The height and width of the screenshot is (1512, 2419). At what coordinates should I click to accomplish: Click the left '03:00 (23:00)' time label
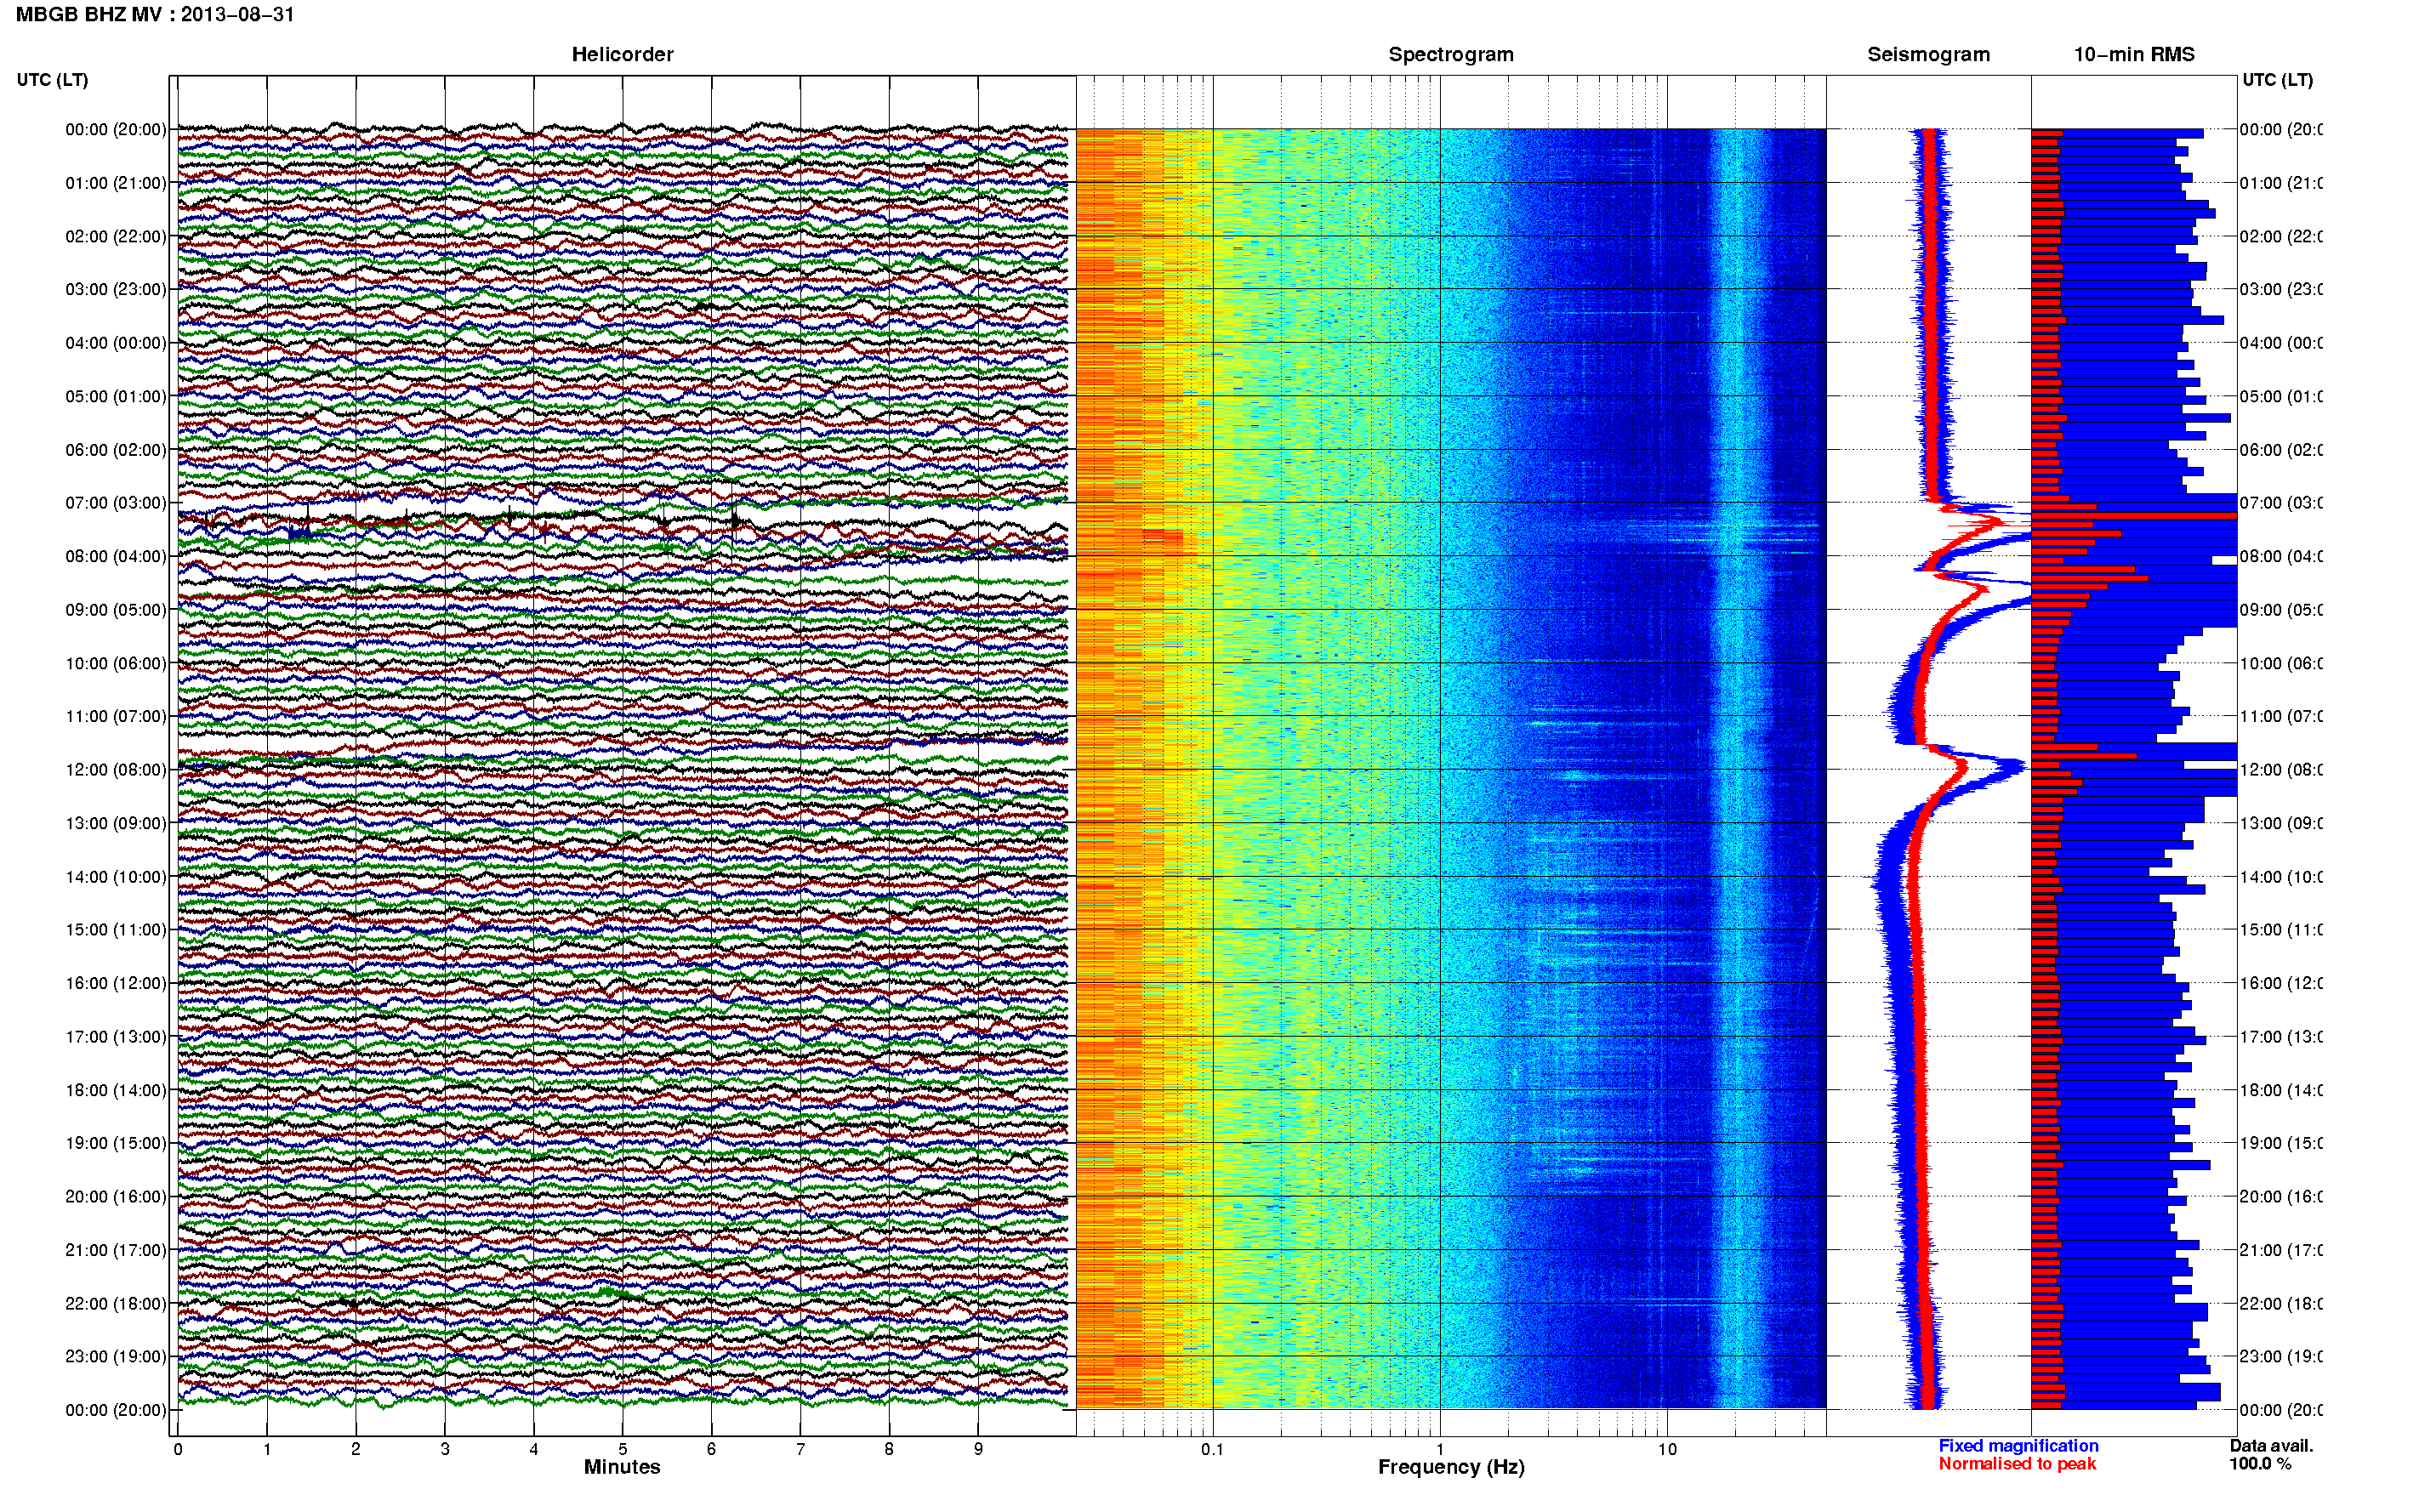click(116, 289)
